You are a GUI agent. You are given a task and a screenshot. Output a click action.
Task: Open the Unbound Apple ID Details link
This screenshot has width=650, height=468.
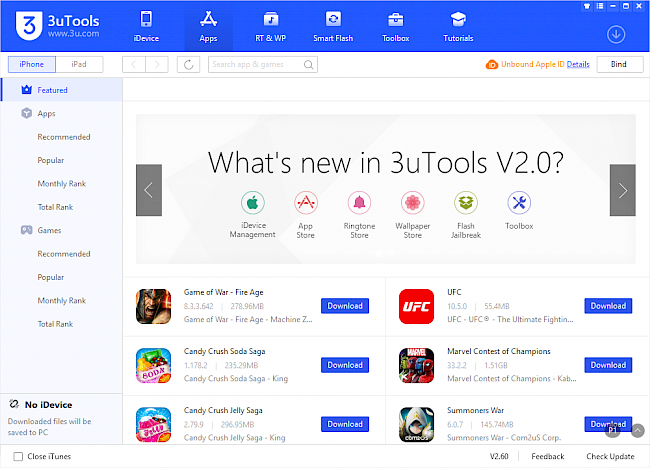[578, 64]
